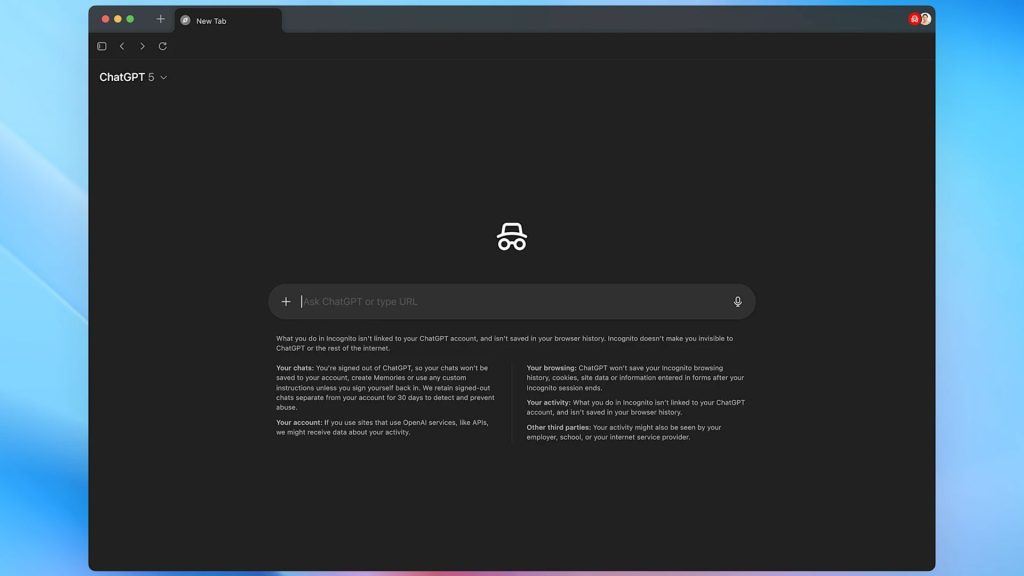Click the incognito hat icon

(x=511, y=236)
